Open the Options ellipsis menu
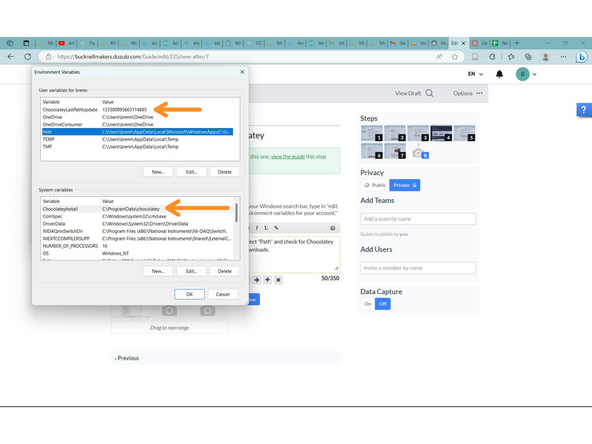 point(479,93)
